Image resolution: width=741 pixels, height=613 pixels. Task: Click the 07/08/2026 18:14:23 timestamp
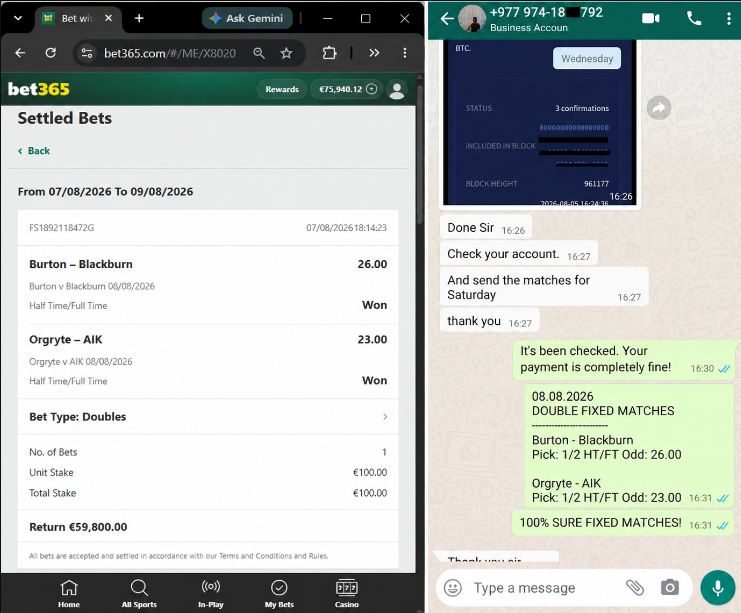pos(346,228)
